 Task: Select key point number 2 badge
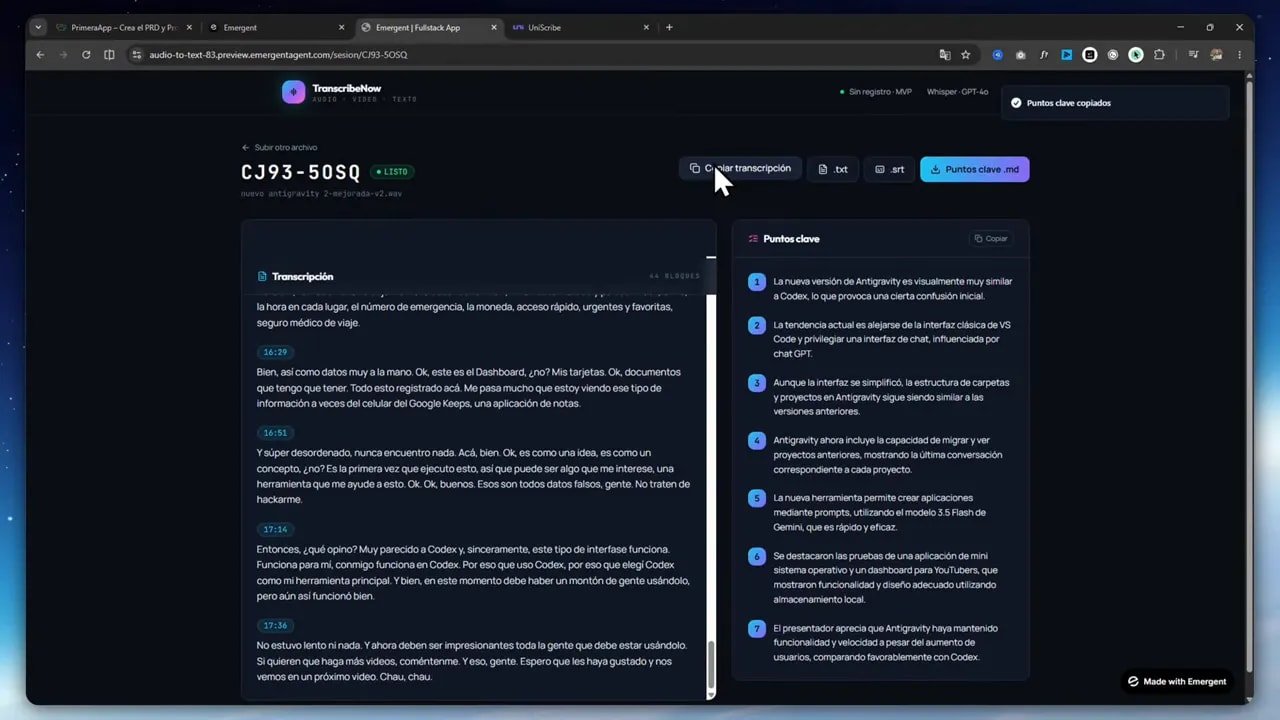(757, 326)
